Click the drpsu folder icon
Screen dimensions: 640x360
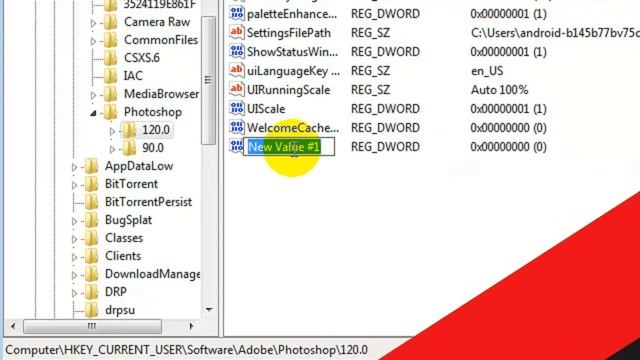coord(91,310)
